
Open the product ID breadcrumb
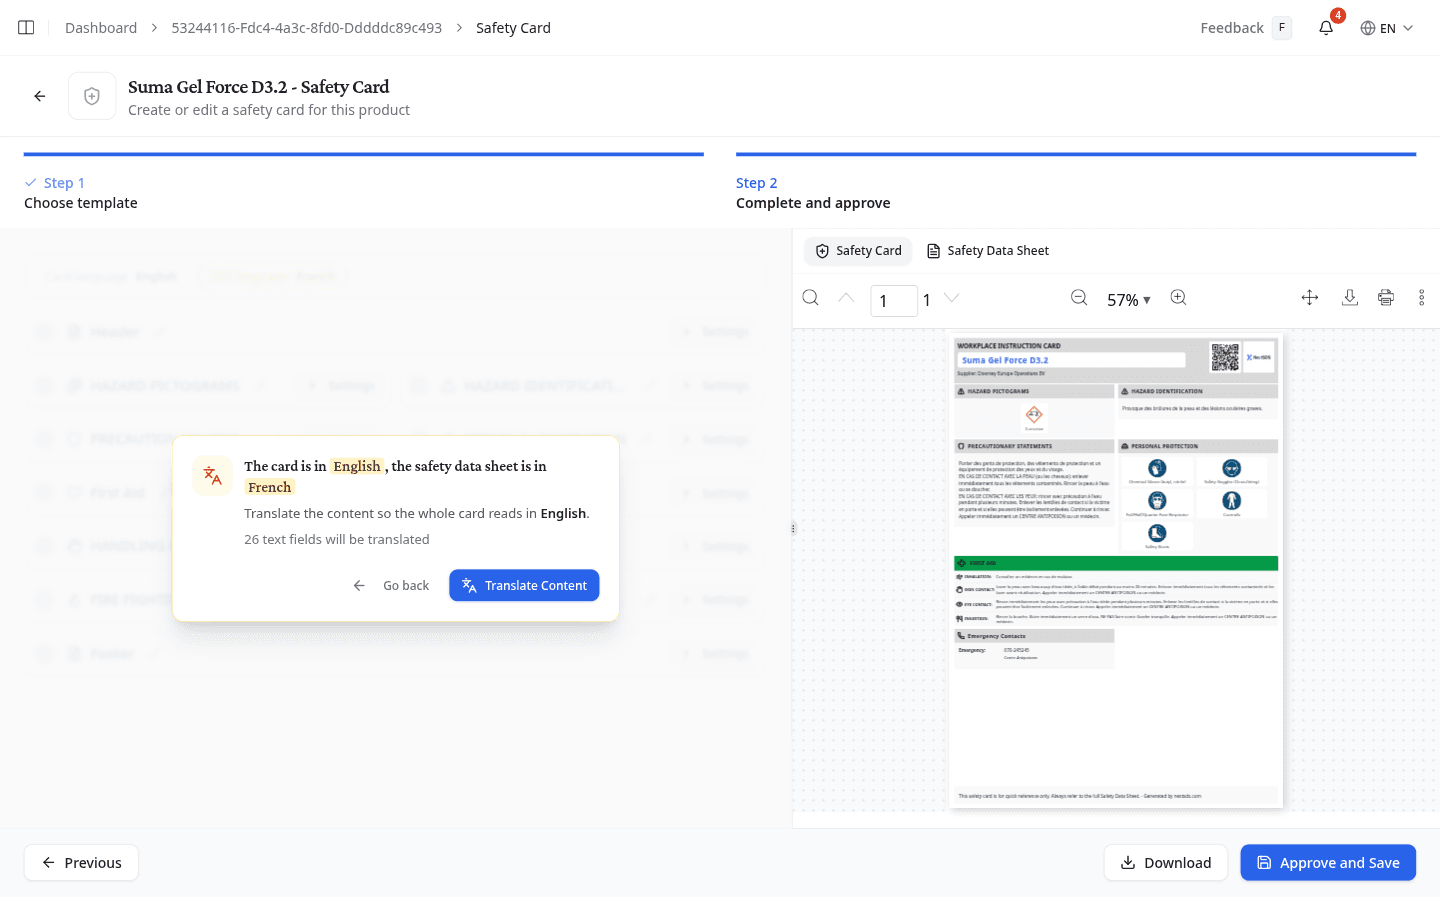(307, 28)
